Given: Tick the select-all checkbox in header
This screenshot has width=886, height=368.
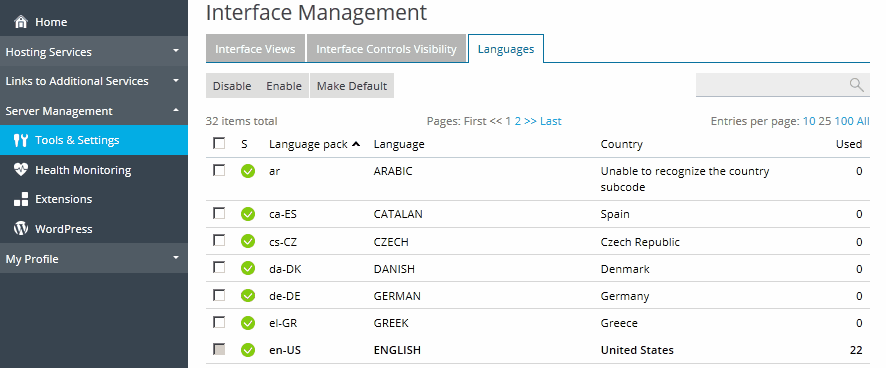Looking at the screenshot, I should (x=219, y=143).
